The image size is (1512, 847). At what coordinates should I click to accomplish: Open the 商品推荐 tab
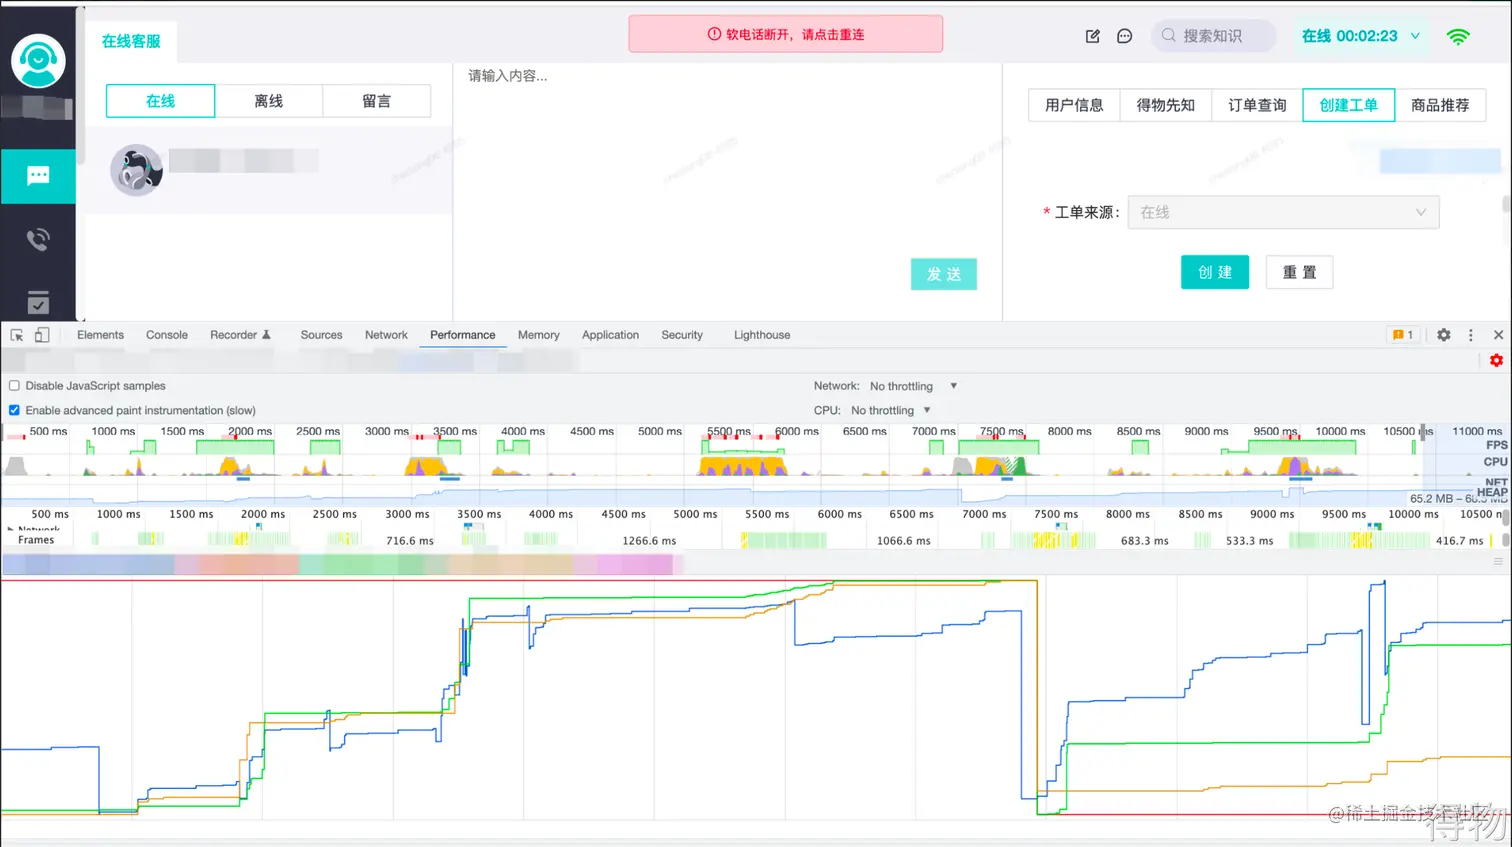tap(1440, 105)
